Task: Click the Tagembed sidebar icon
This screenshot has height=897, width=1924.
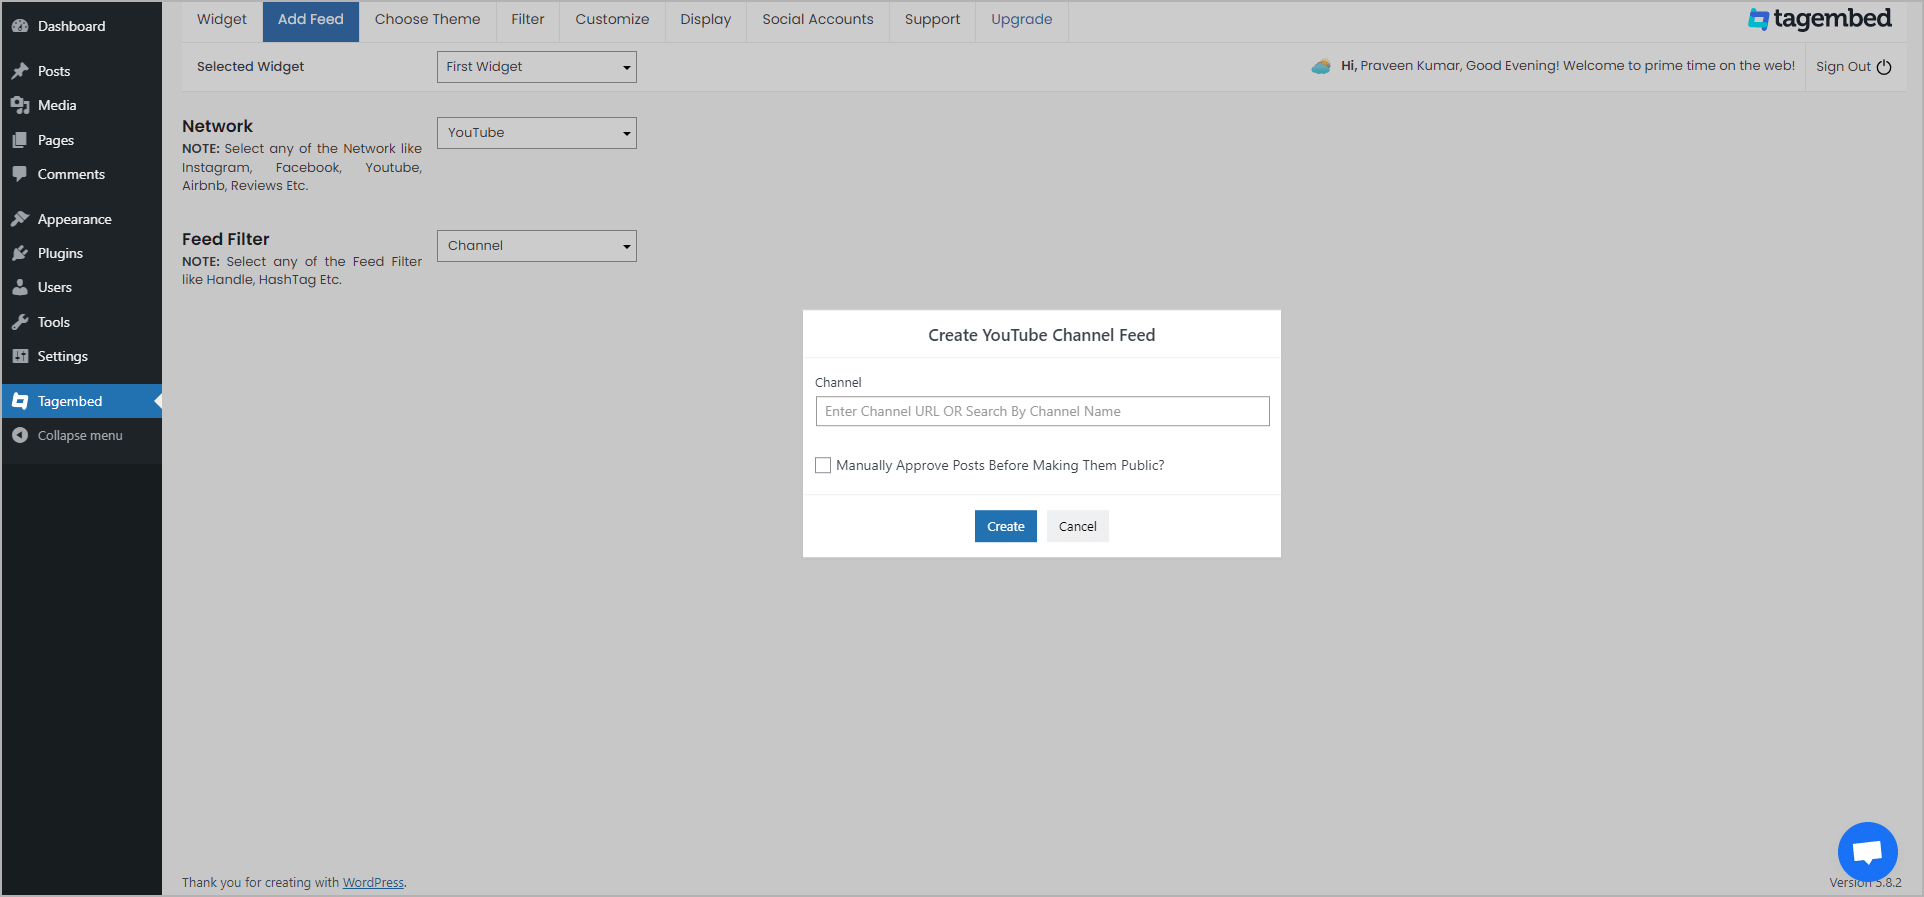Action: click(20, 401)
